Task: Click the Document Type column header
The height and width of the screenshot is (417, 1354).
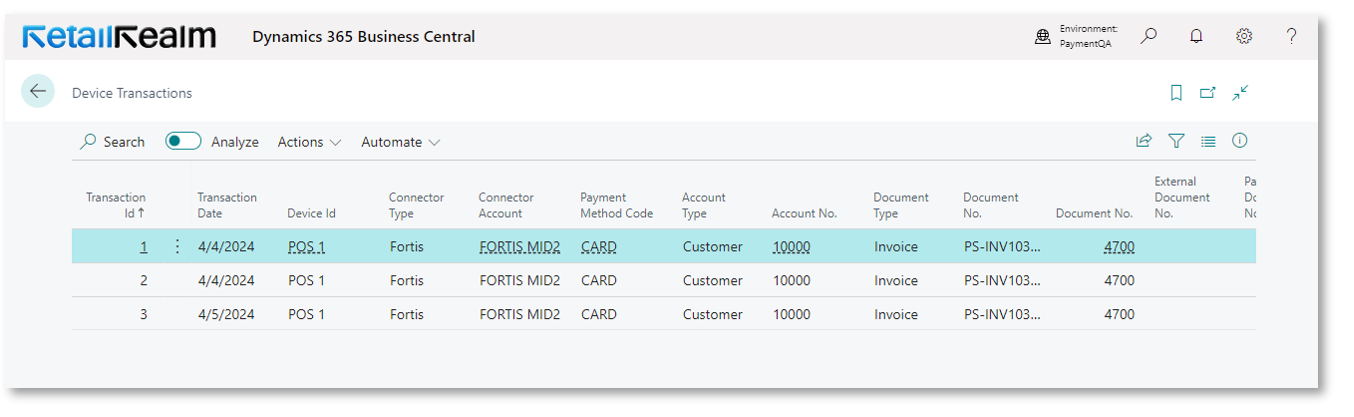Action: point(901,205)
